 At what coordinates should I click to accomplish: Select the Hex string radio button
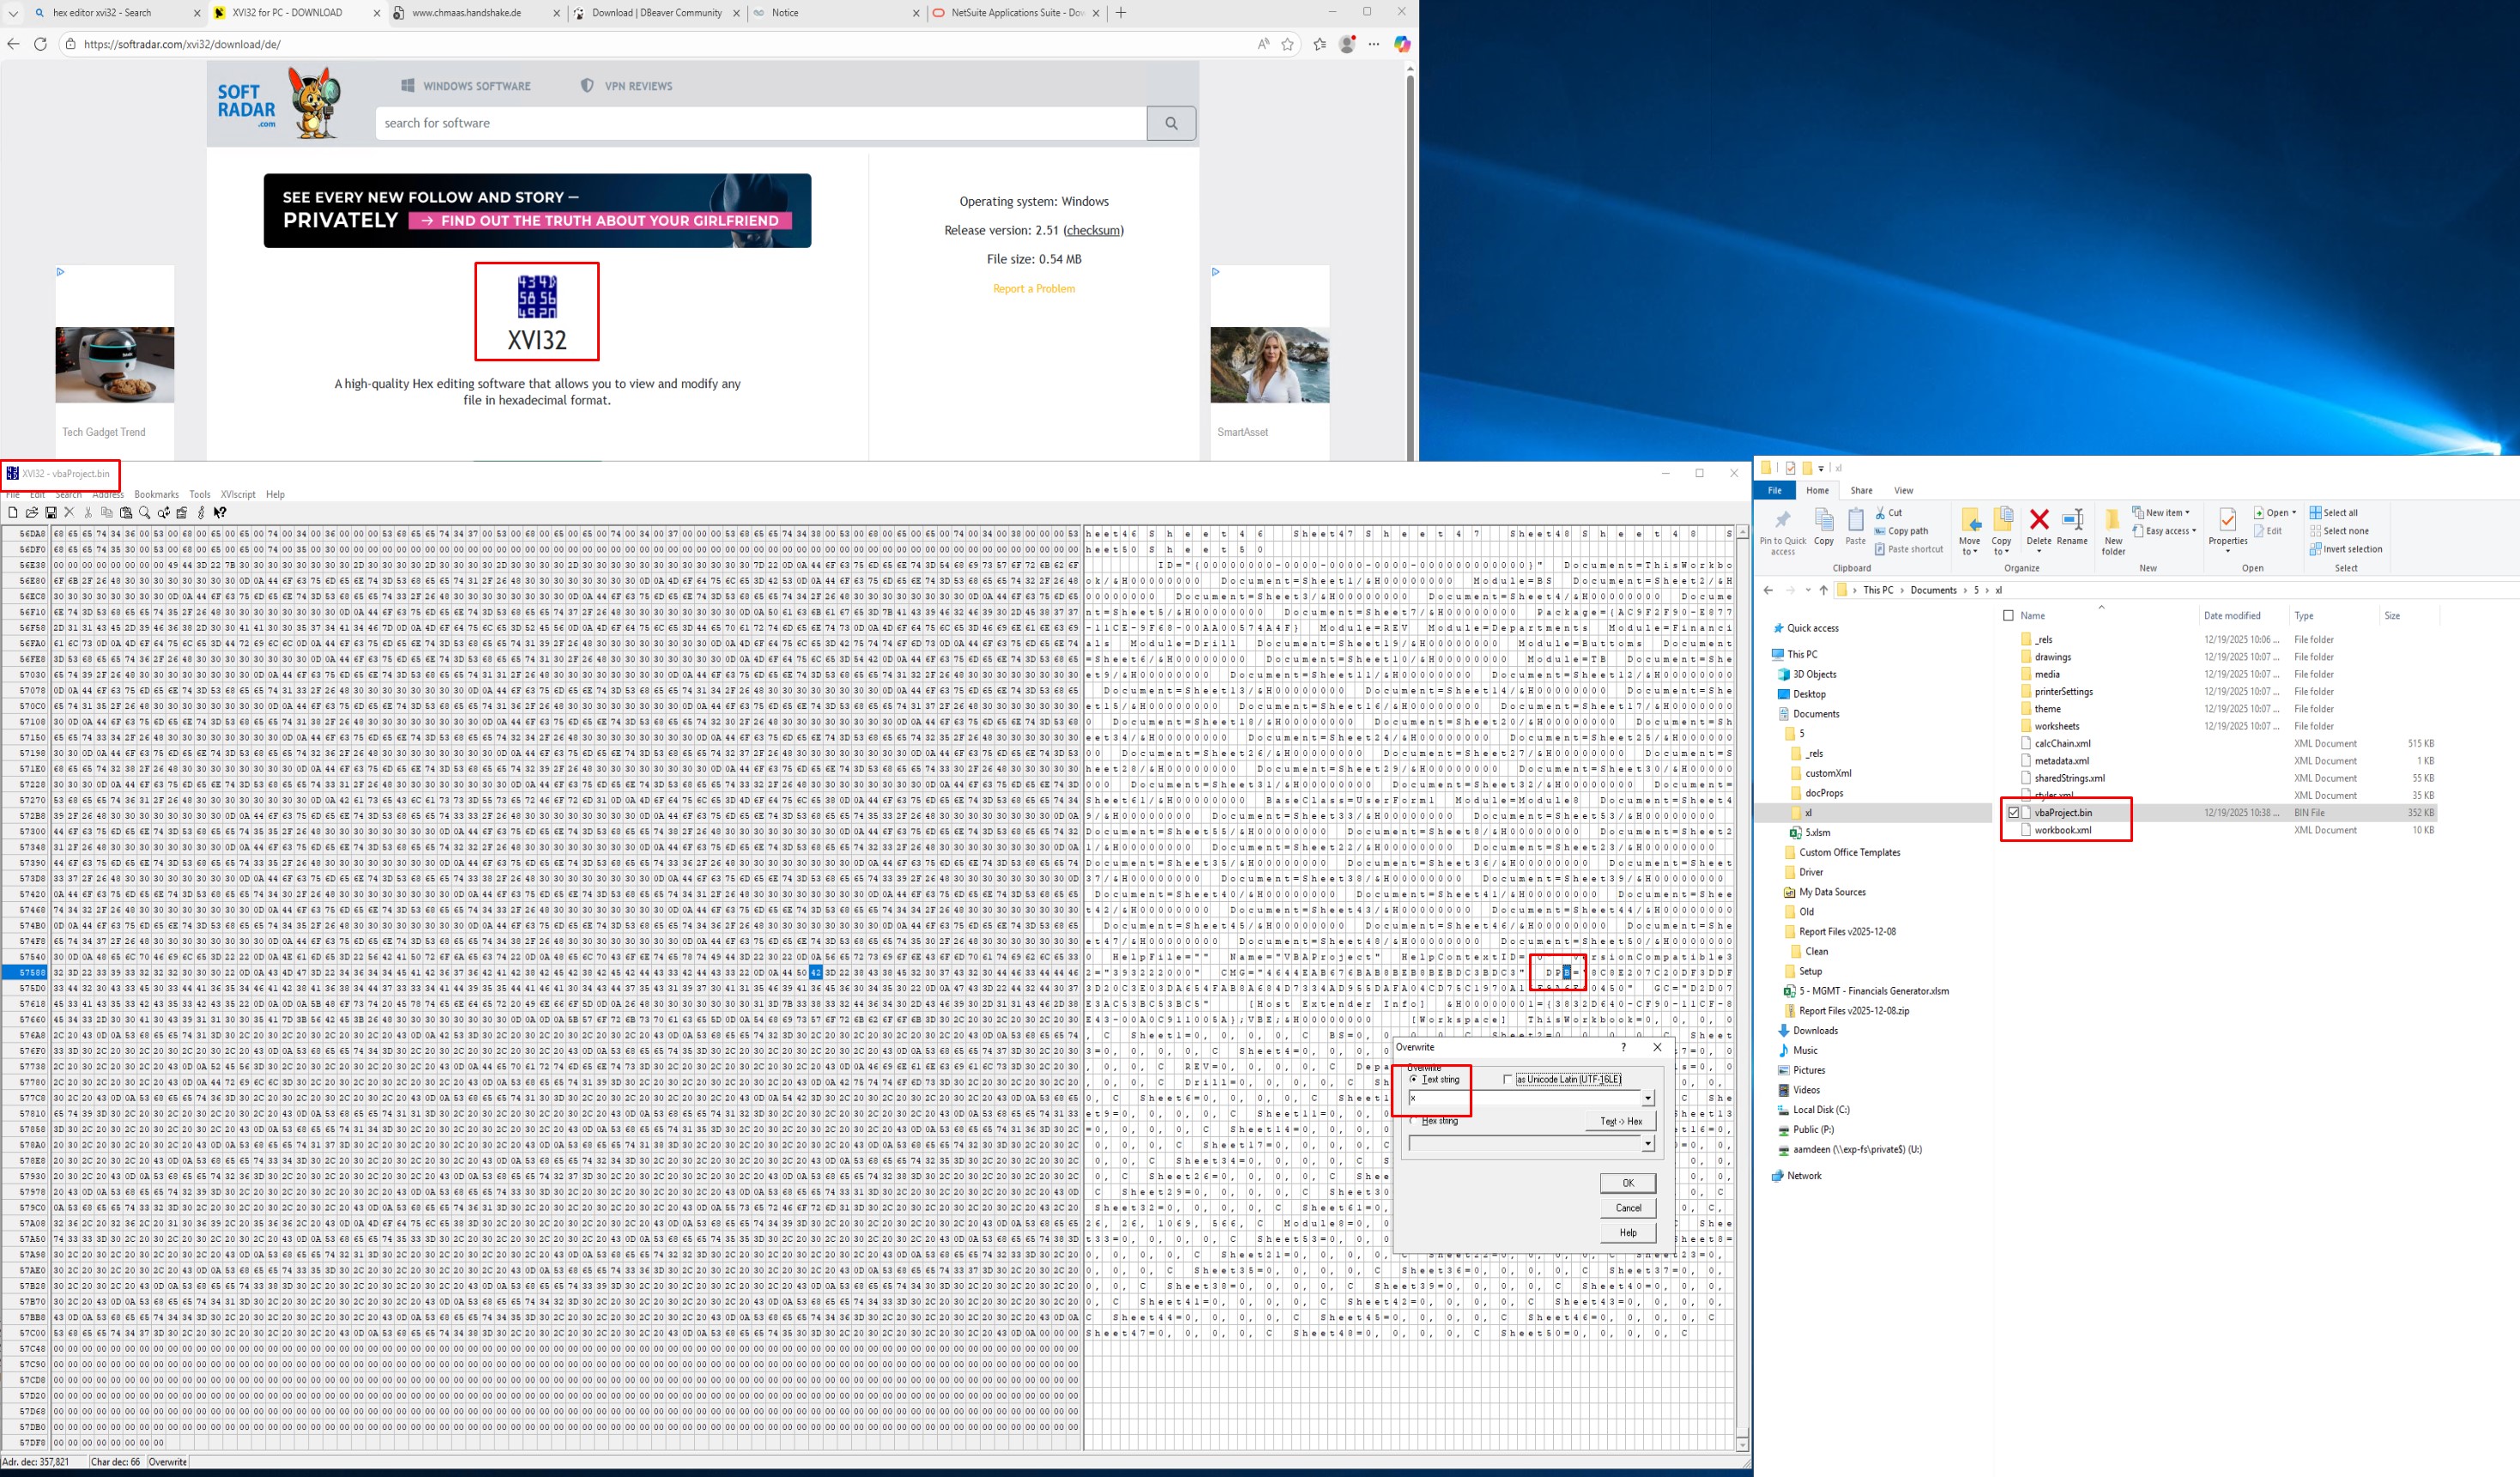click(x=1413, y=1121)
